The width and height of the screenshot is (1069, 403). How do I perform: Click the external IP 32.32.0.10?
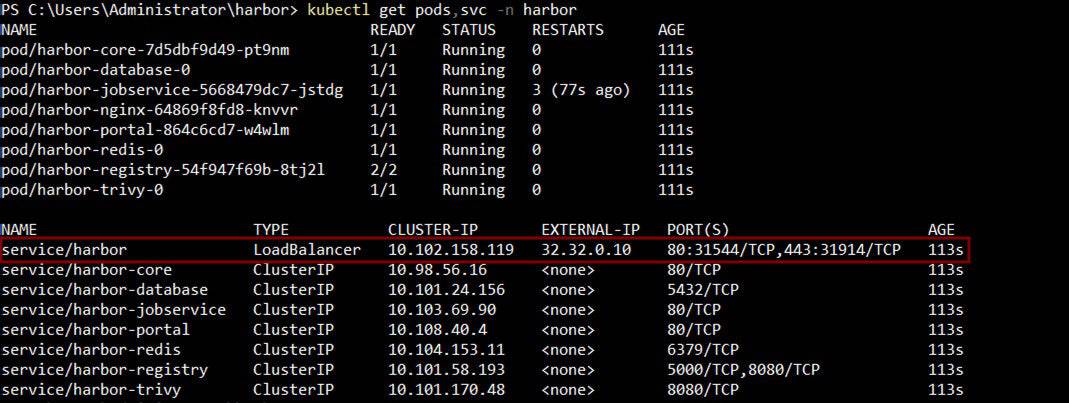[x=586, y=249]
